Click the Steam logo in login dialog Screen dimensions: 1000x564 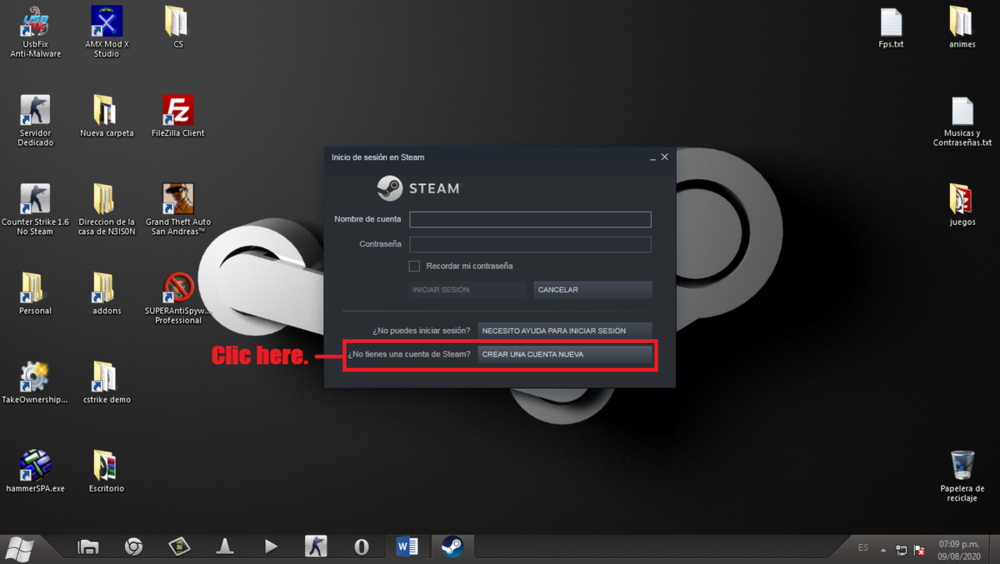click(x=418, y=188)
